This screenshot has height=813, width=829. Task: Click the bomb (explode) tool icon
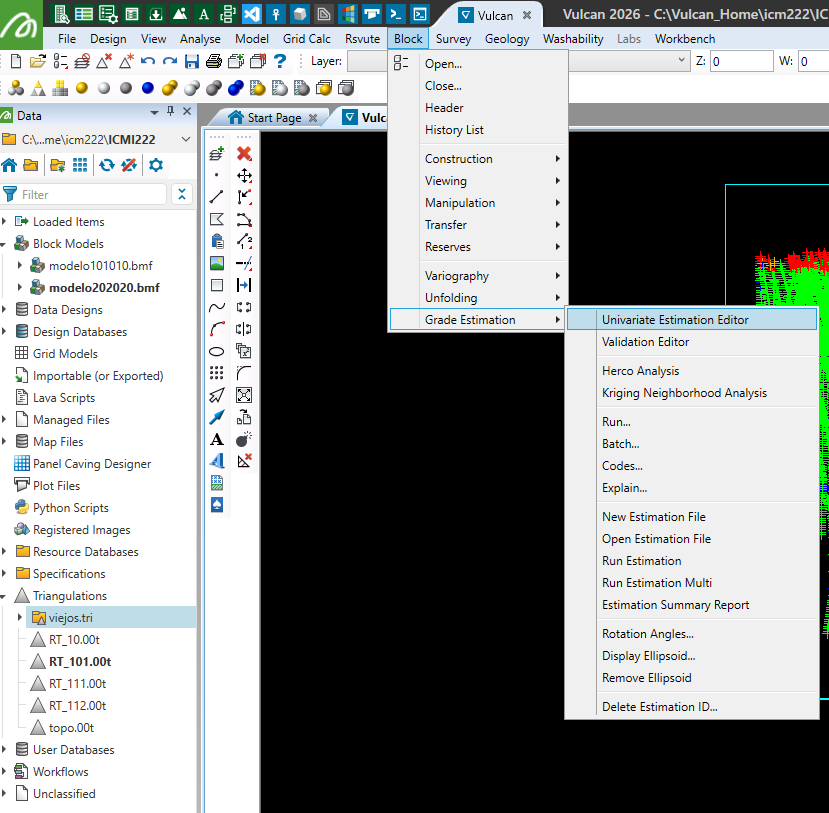click(x=244, y=439)
